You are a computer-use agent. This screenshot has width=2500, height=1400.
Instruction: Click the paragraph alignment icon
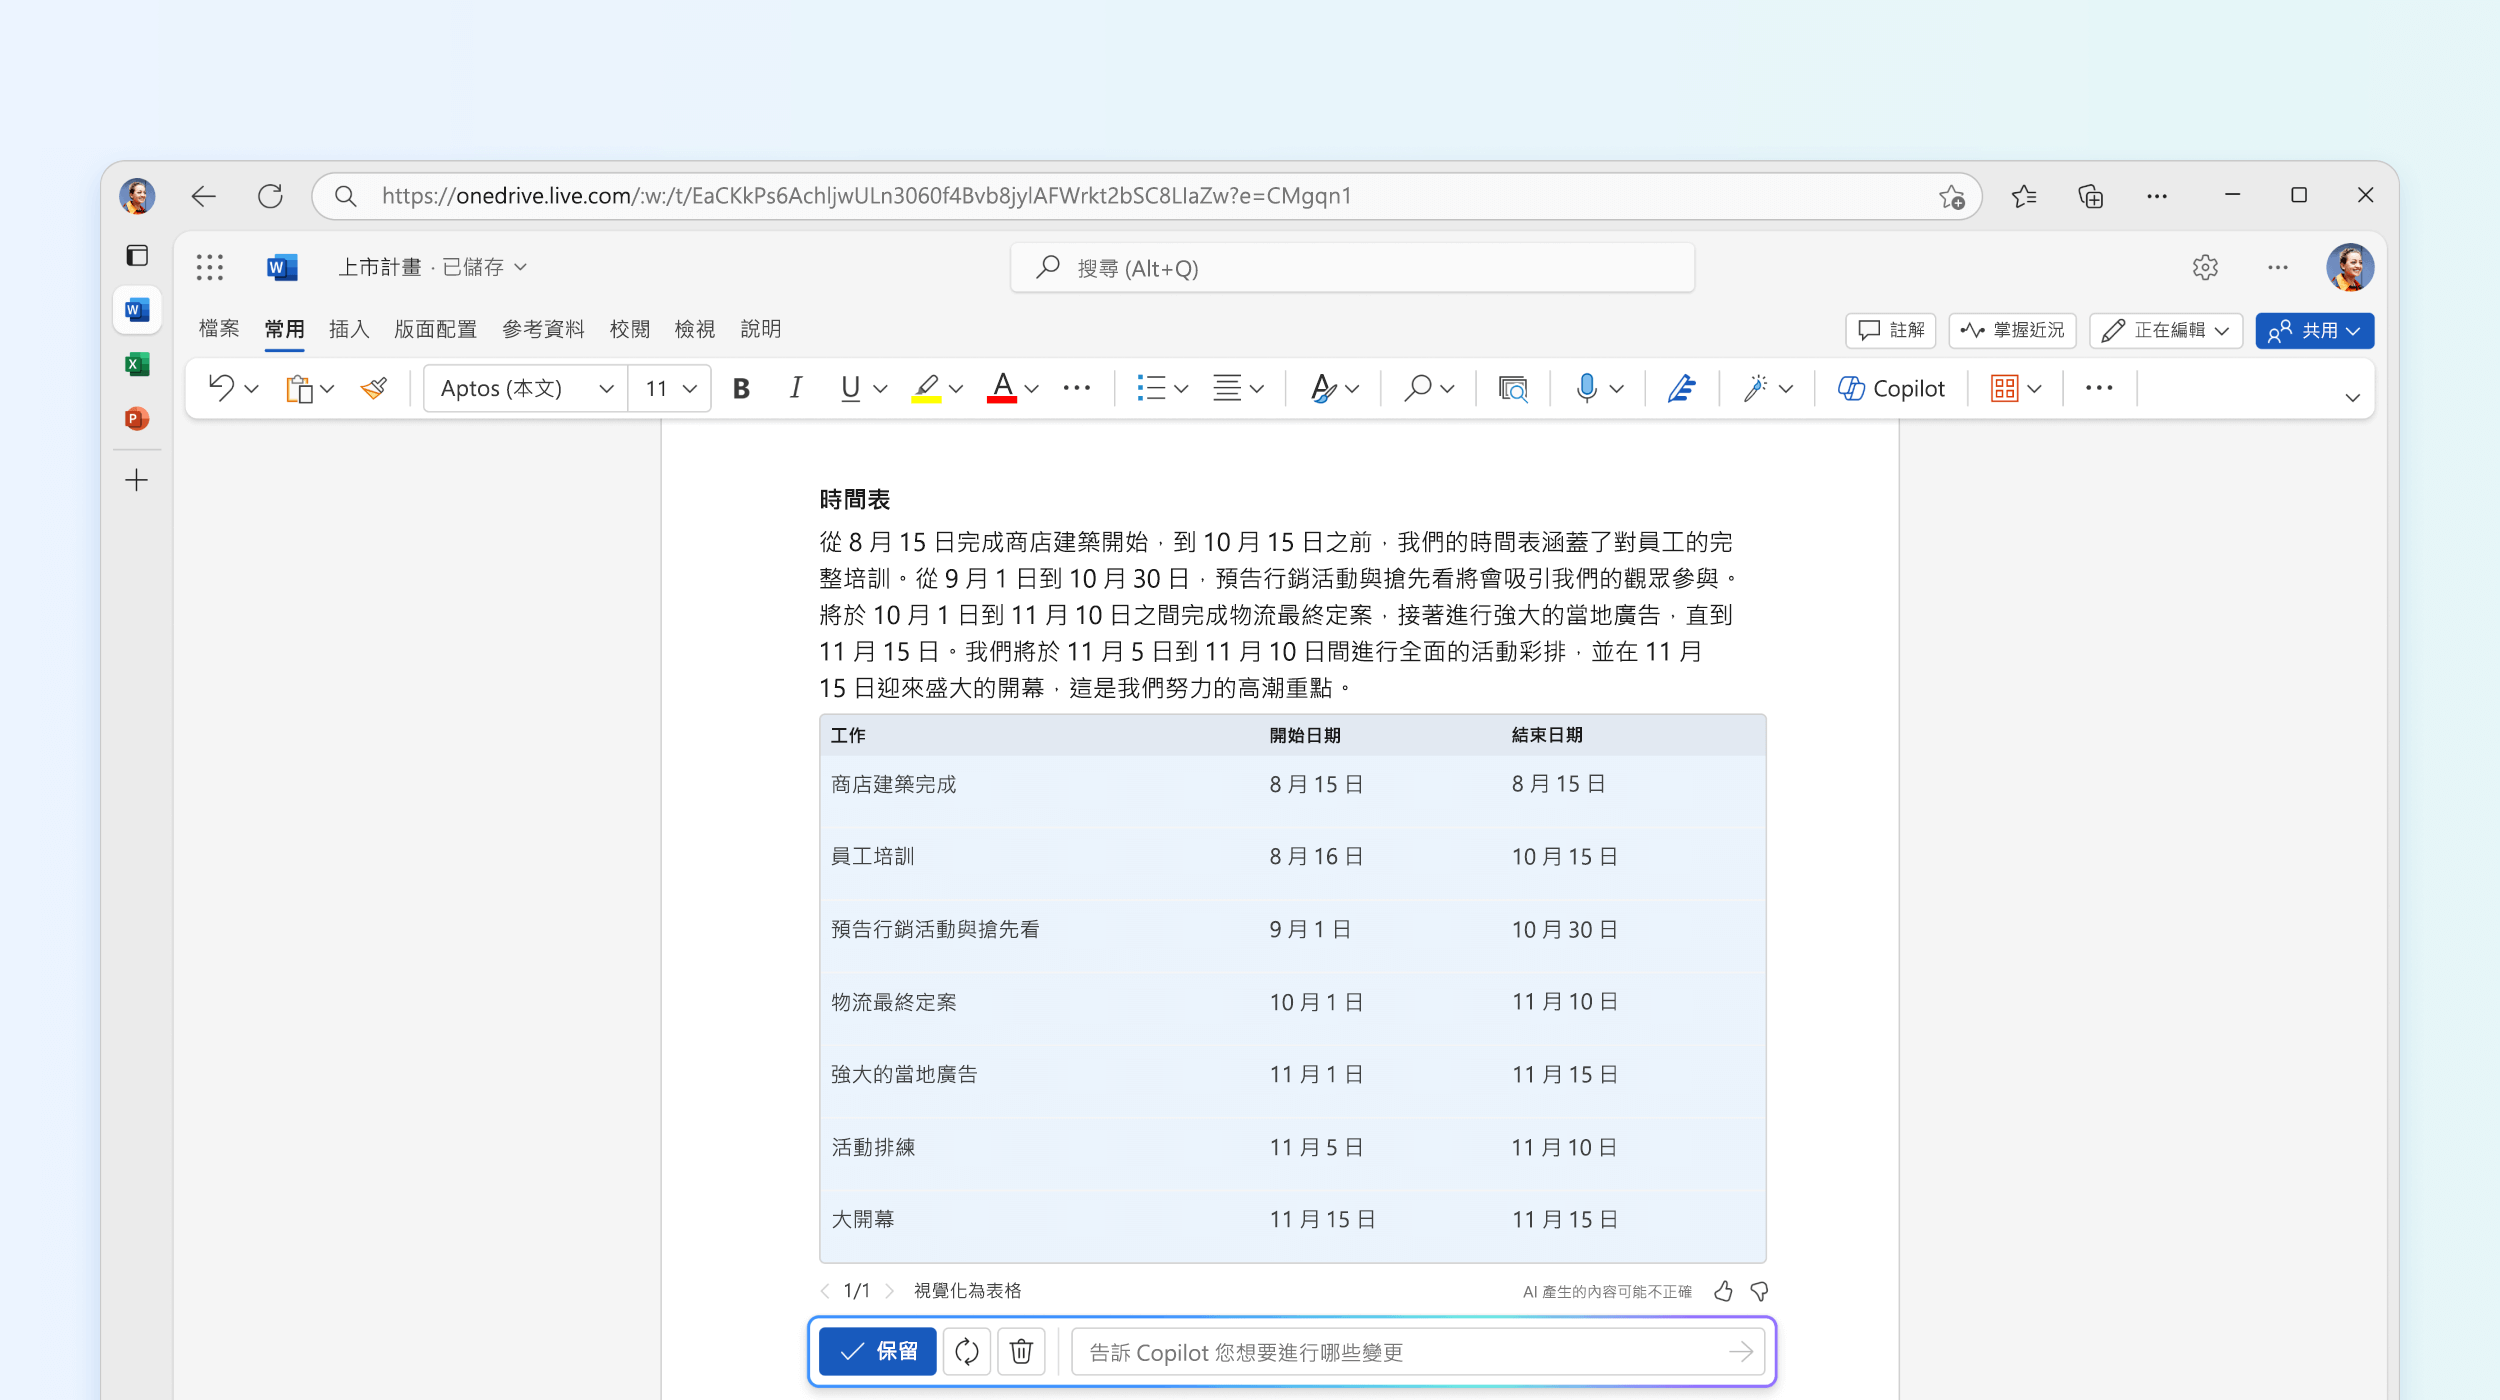tap(1227, 388)
